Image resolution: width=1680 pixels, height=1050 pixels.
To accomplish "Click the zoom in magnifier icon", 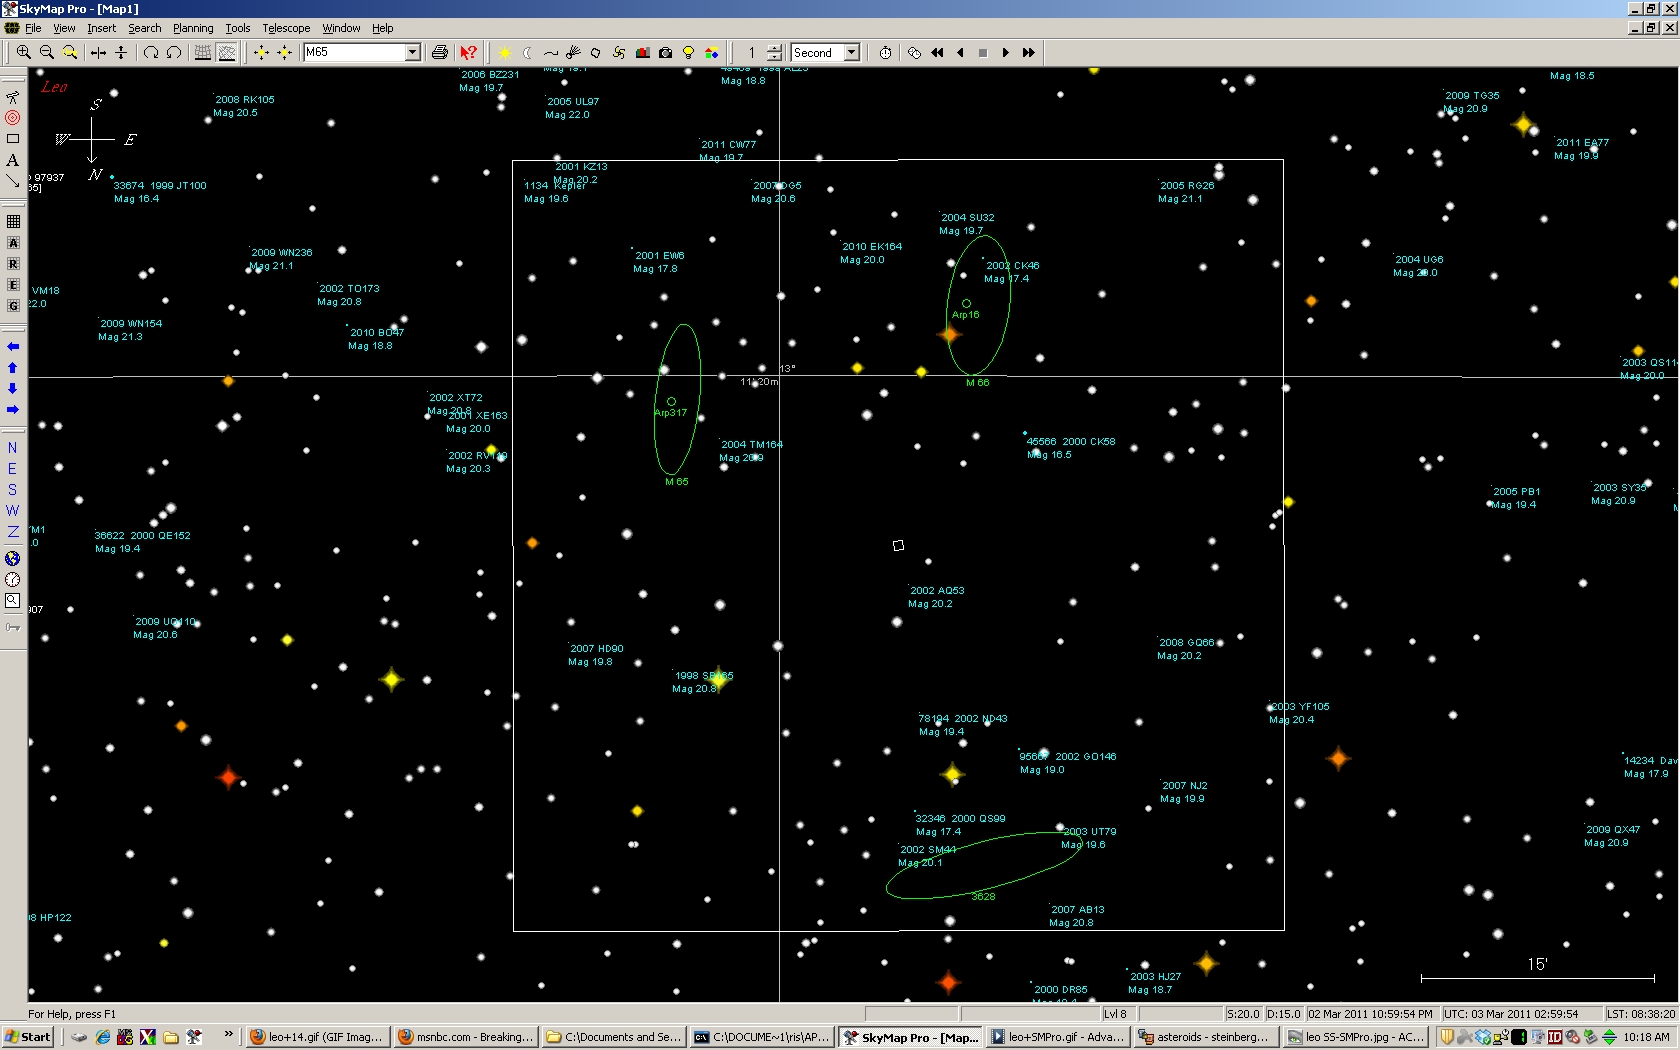I will pos(23,52).
